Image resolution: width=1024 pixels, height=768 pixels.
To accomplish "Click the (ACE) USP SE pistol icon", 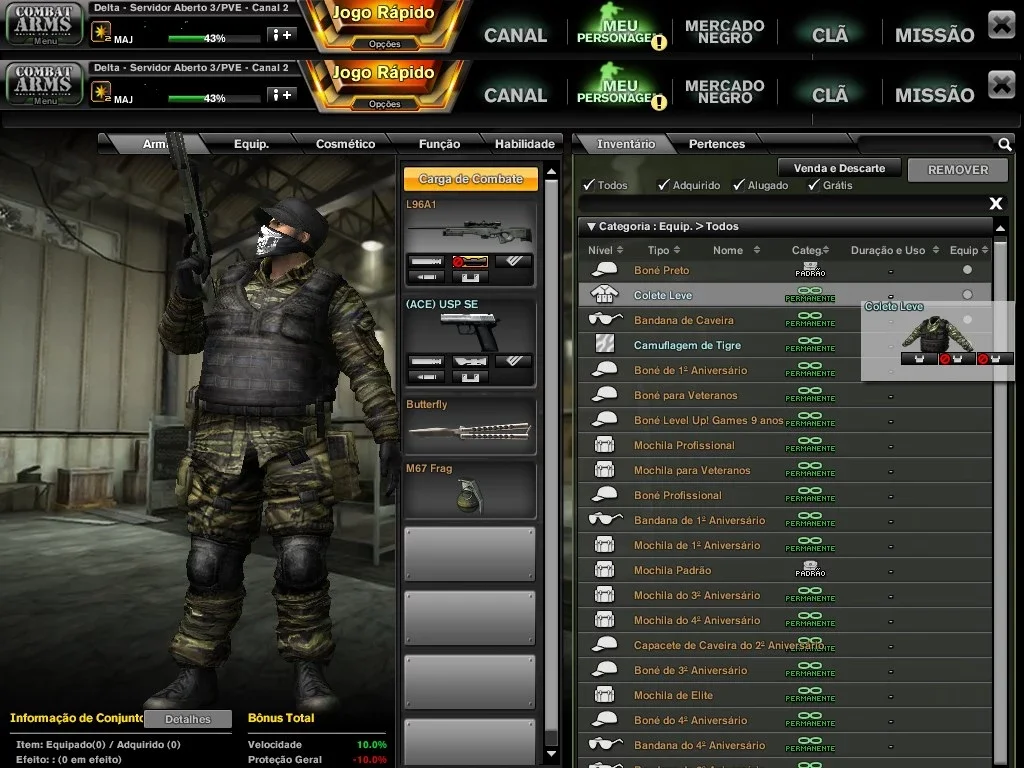I will point(470,330).
